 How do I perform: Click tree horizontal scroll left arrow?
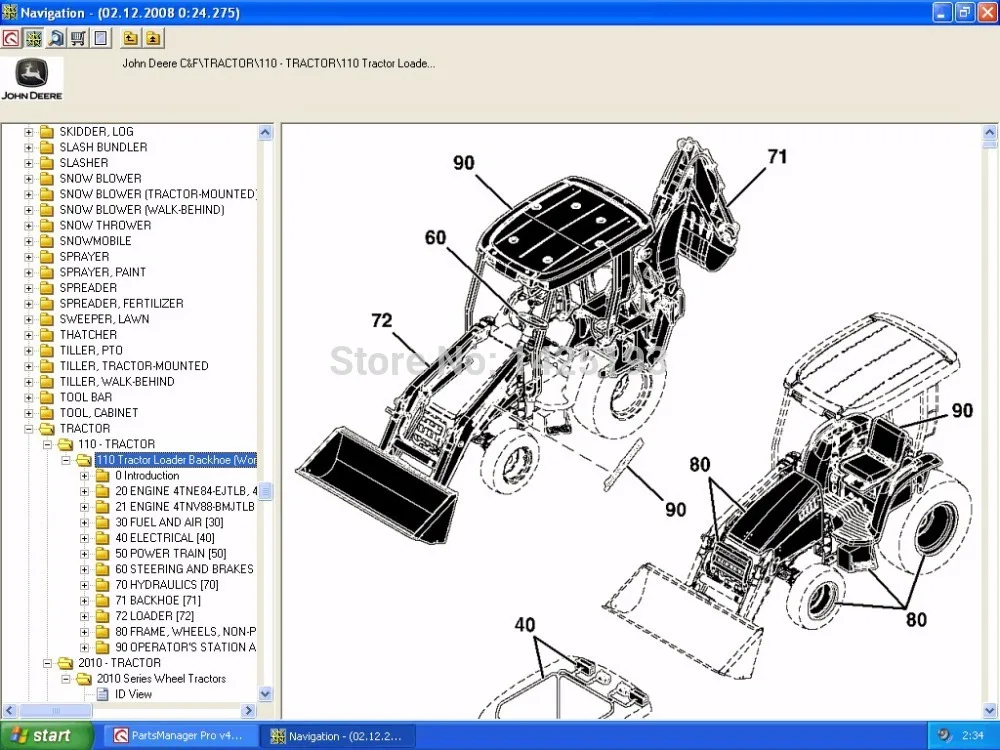[x=10, y=710]
